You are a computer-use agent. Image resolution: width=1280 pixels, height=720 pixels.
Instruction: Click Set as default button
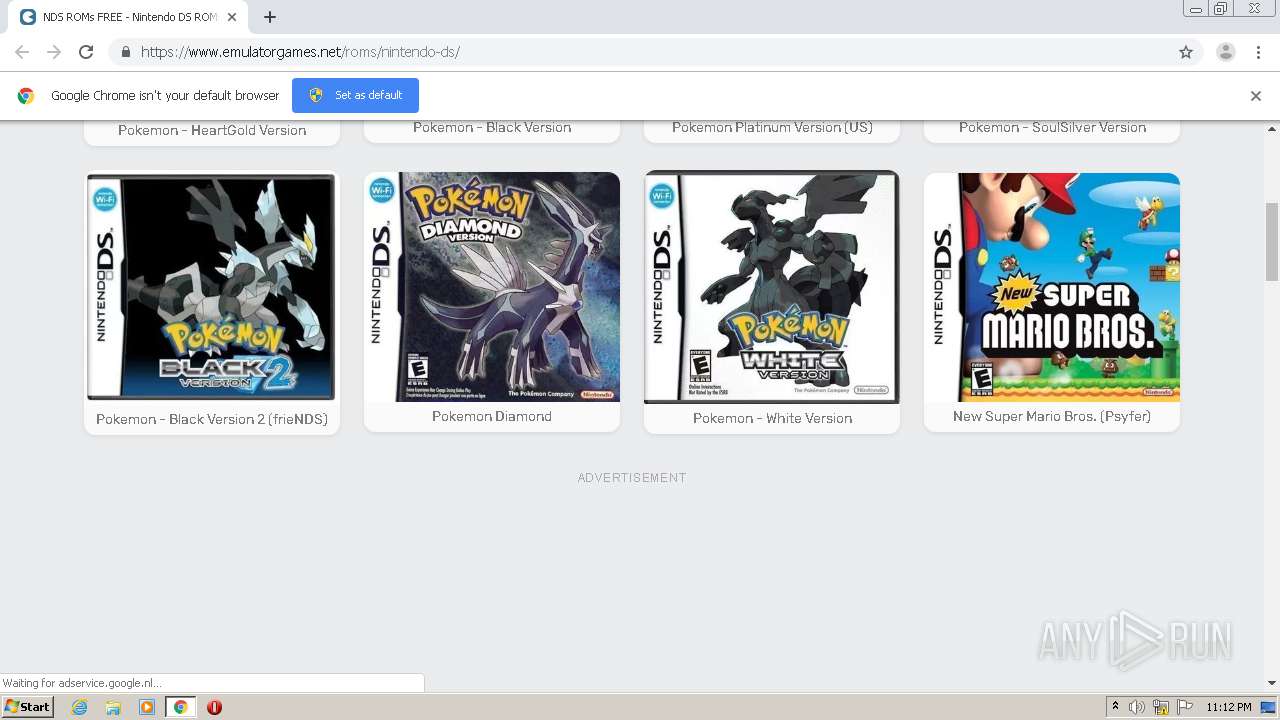click(x=355, y=95)
